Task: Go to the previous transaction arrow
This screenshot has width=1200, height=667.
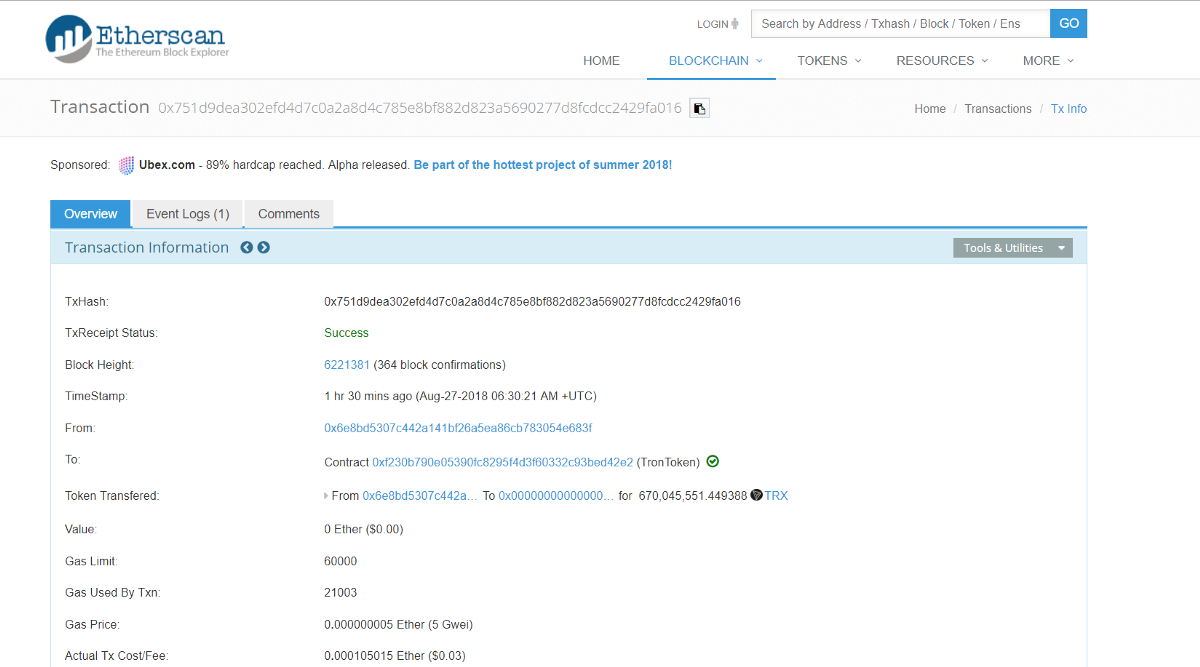Action: point(246,247)
